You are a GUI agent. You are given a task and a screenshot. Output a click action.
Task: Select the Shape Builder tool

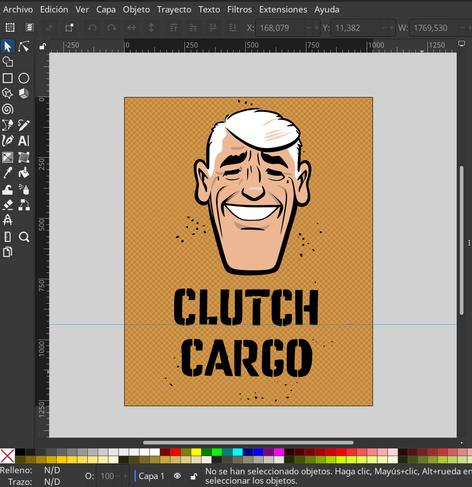click(x=8, y=62)
